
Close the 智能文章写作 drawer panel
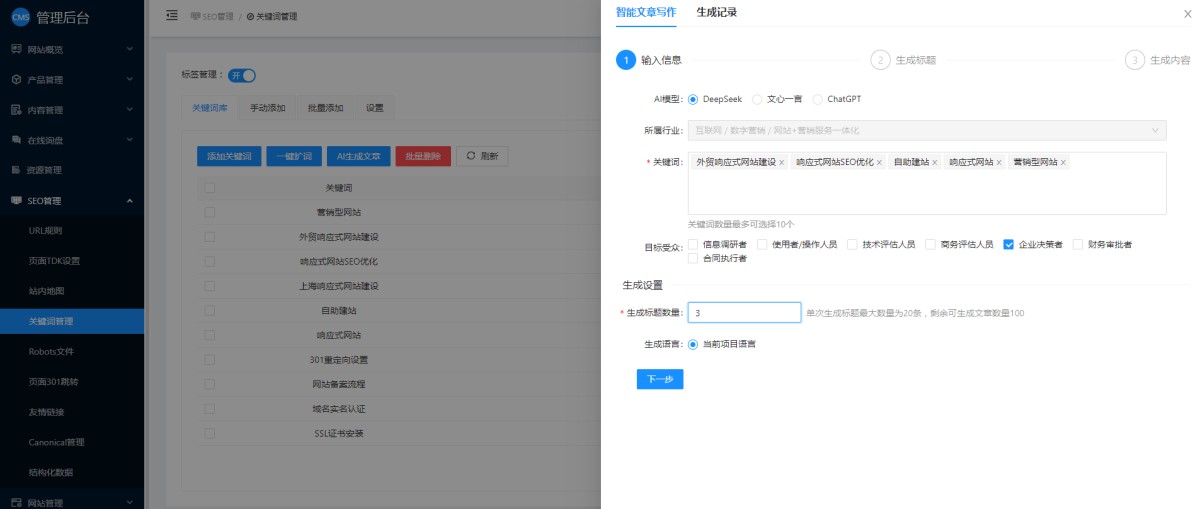[x=1187, y=14]
